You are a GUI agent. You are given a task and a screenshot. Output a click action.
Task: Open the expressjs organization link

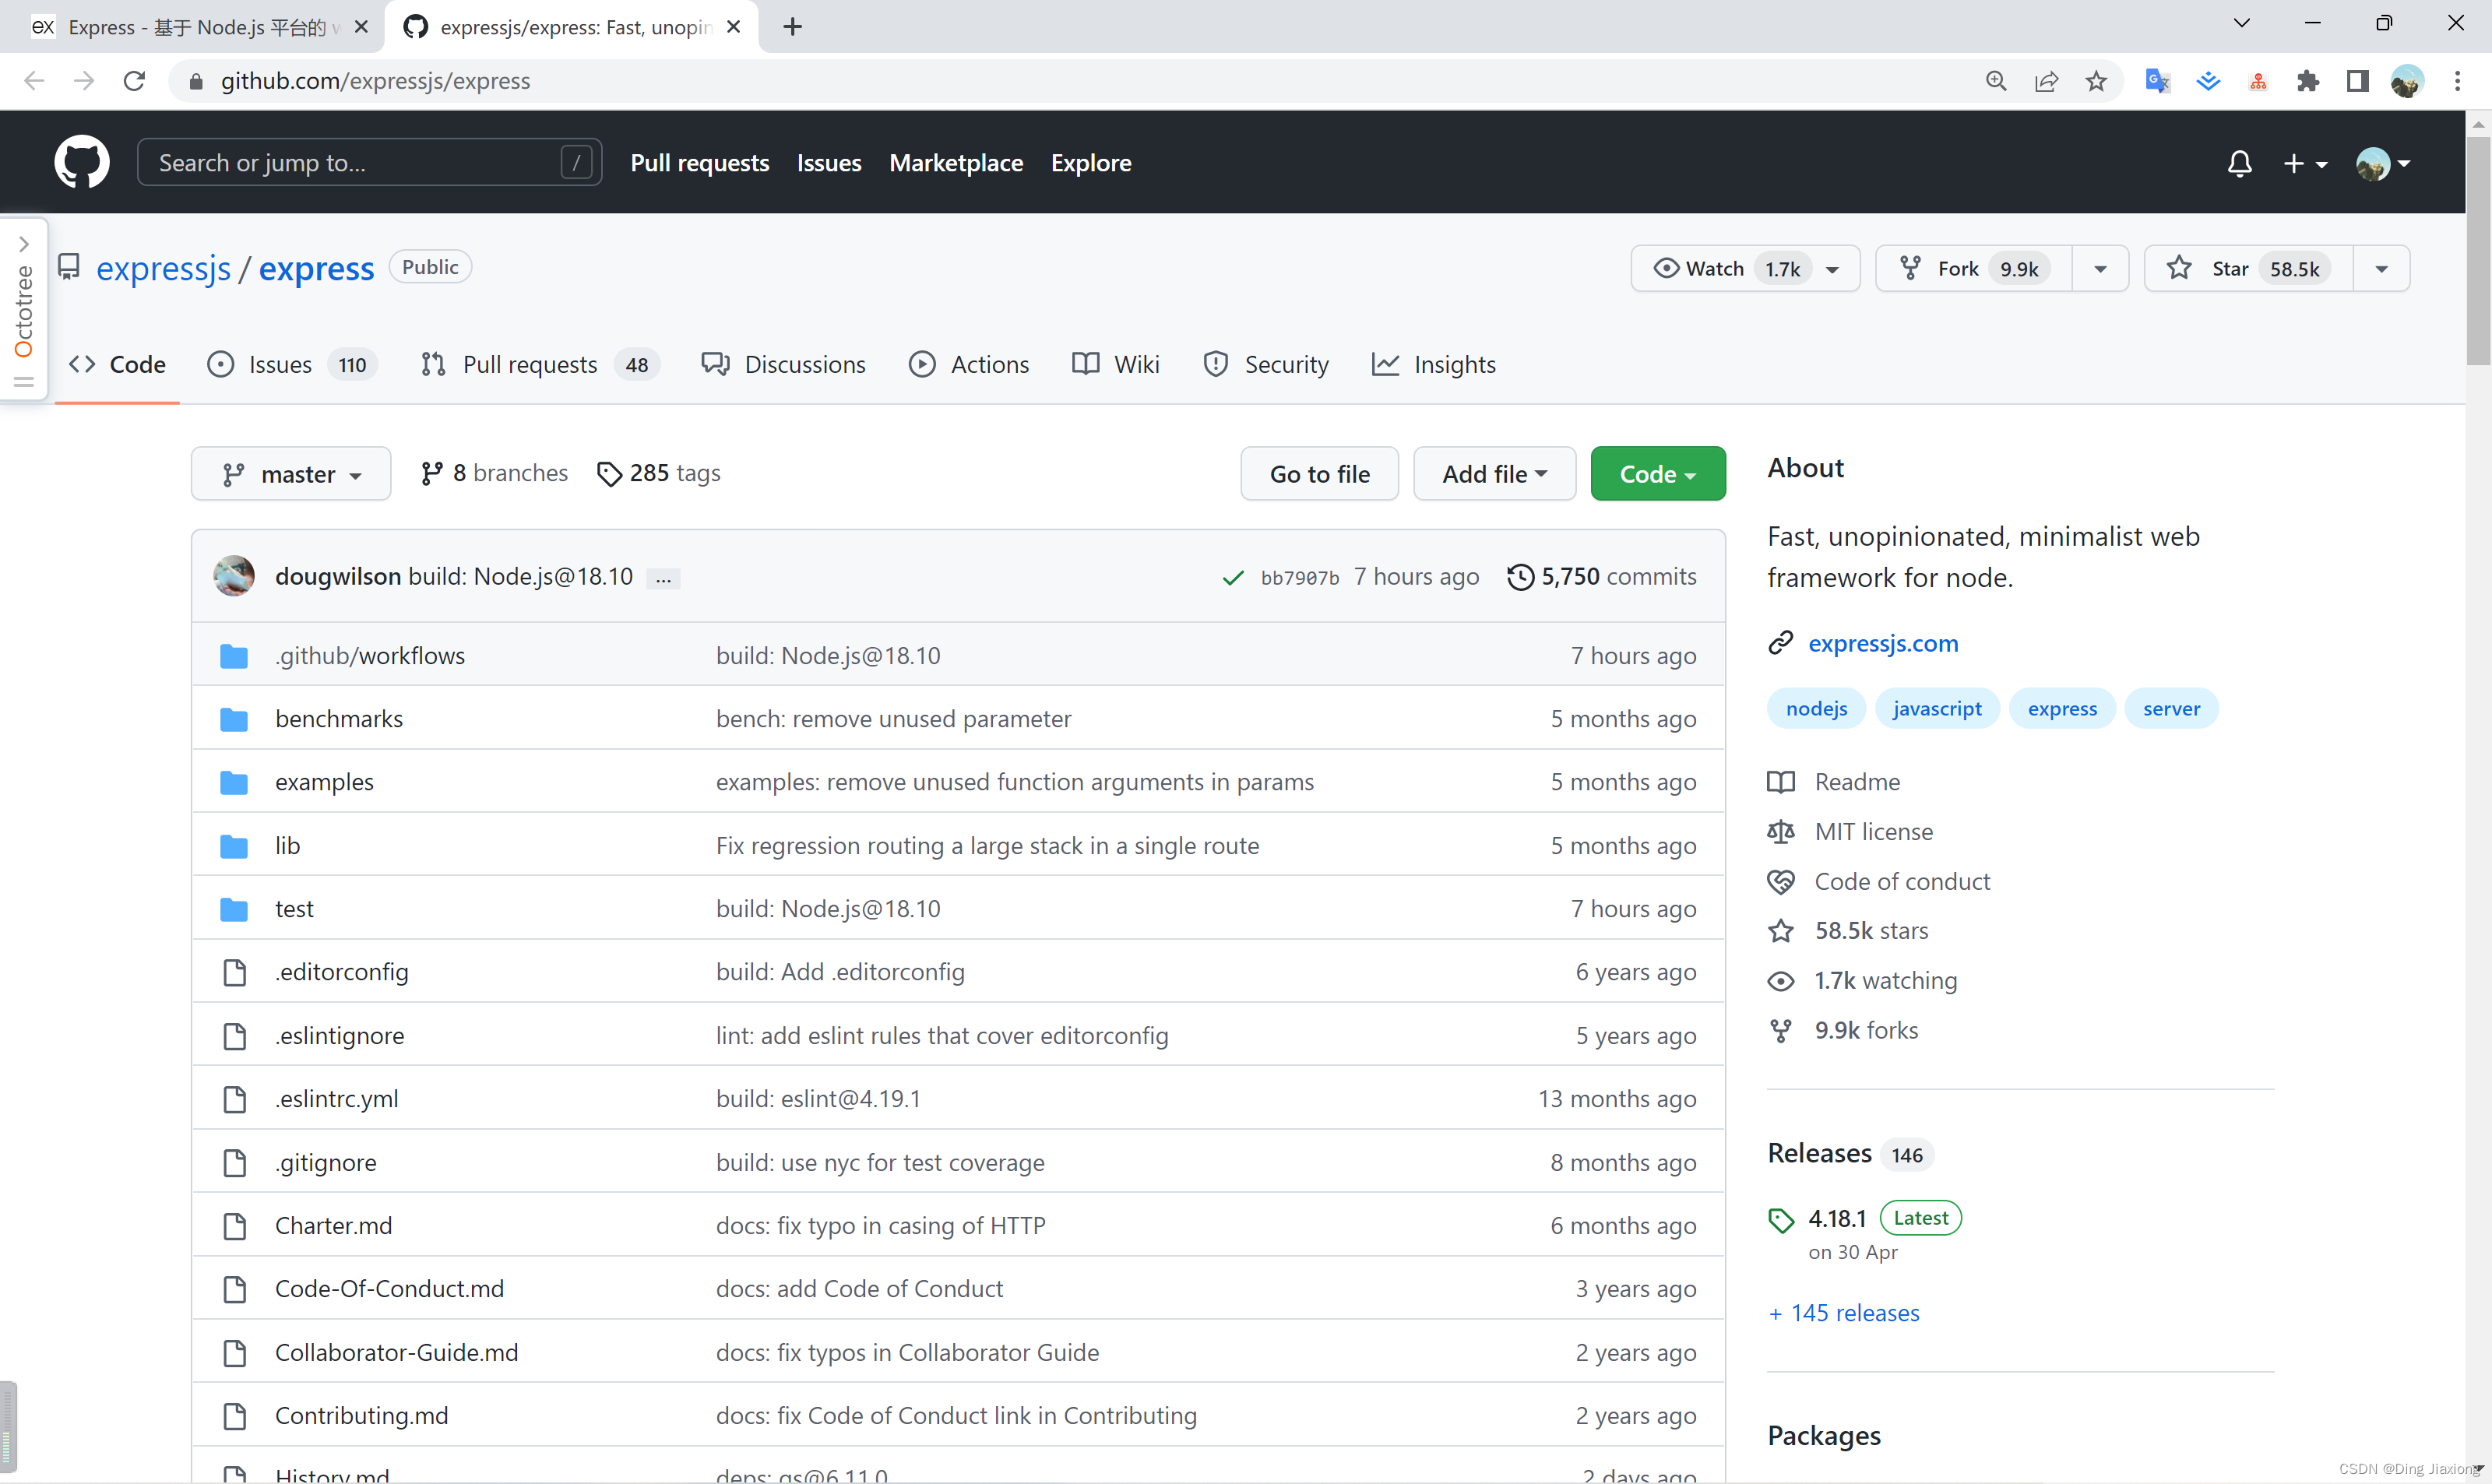coord(163,268)
